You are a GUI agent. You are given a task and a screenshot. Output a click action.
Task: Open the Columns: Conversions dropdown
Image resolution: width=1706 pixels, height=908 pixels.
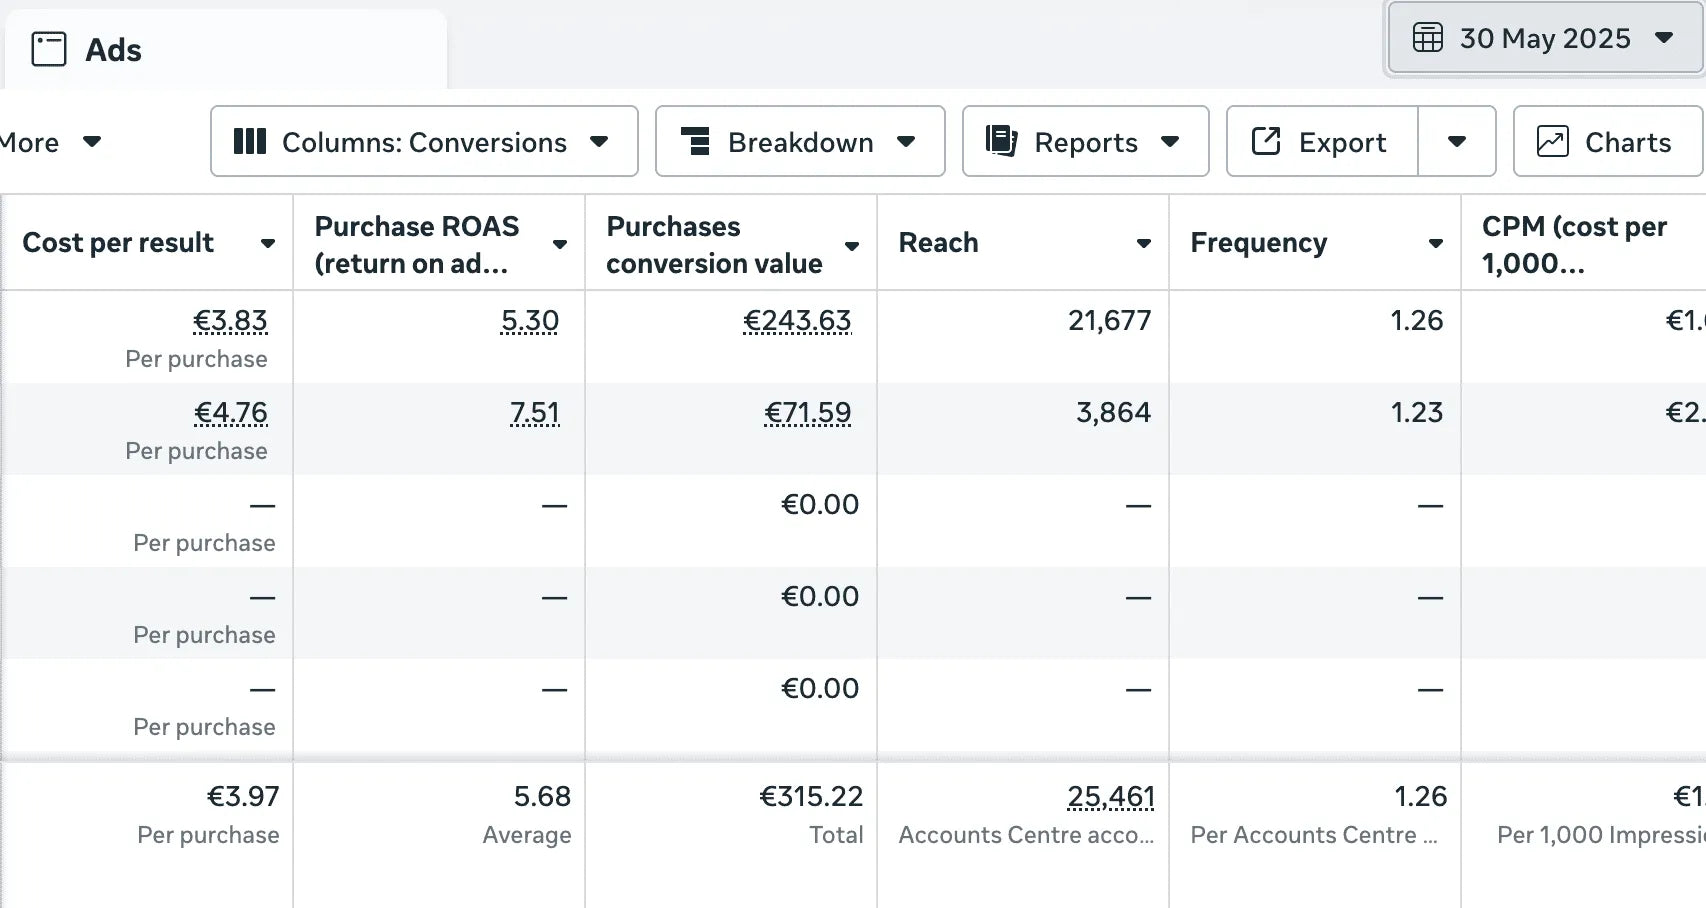(x=424, y=142)
